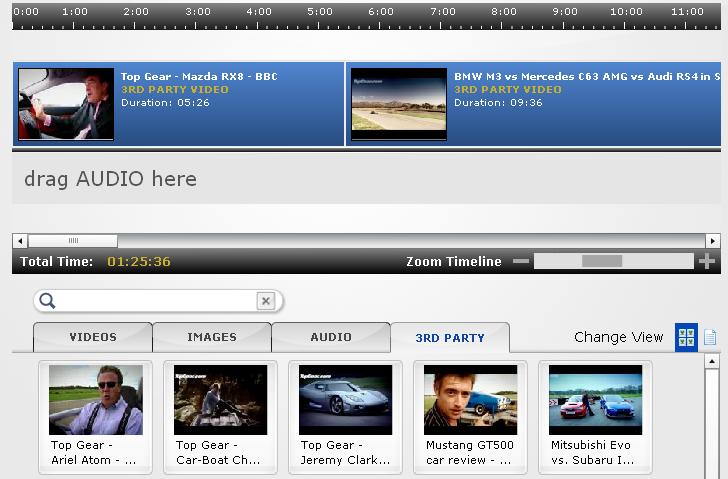728x479 pixels.
Task: Select Mustang GT500 car review video
Action: tap(470, 417)
